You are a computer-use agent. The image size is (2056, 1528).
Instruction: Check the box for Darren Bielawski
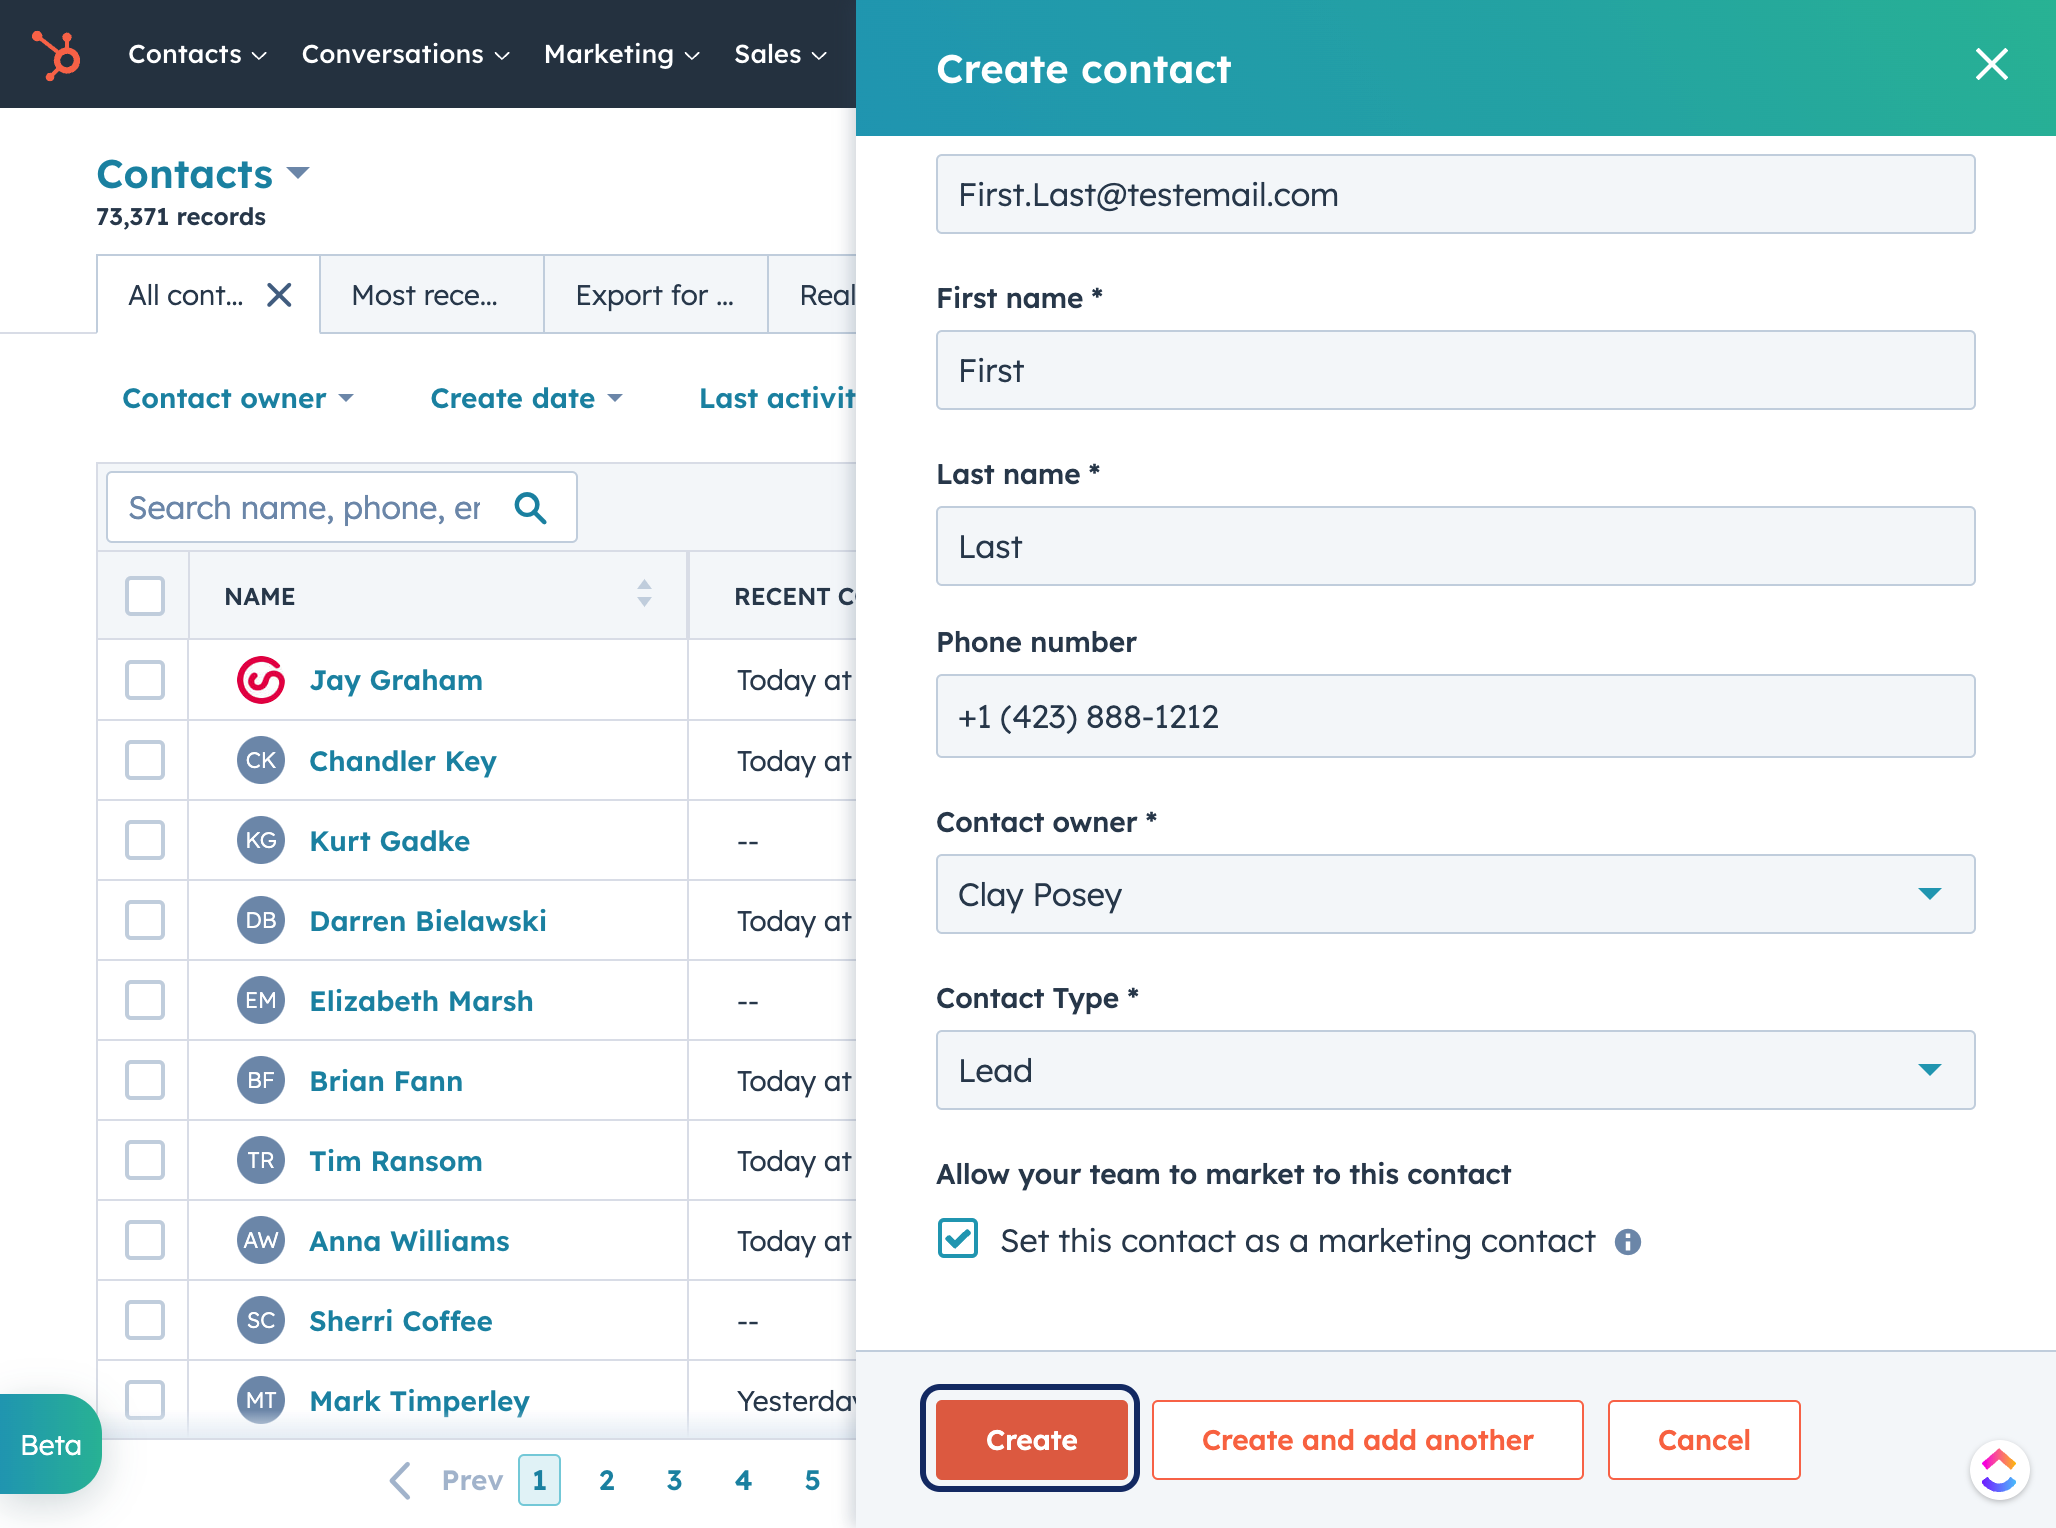pyautogui.click(x=145, y=920)
